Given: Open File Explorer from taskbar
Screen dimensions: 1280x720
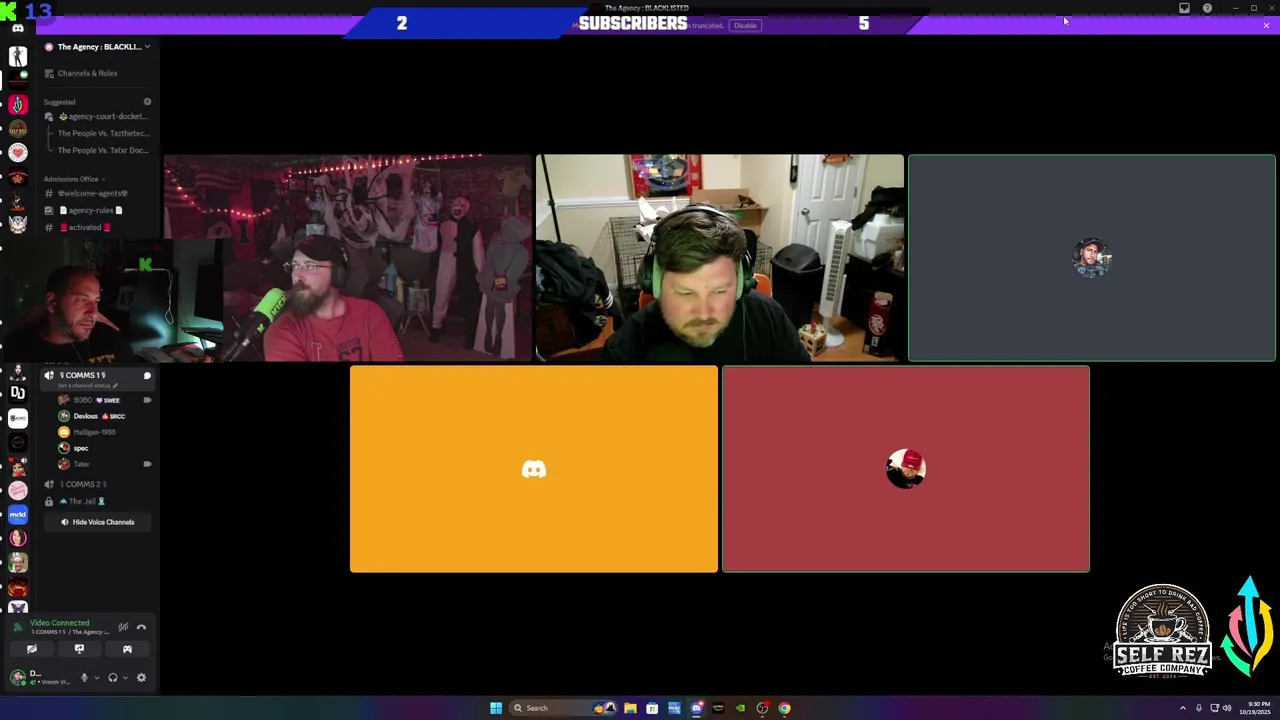Looking at the screenshot, I should click(x=630, y=708).
